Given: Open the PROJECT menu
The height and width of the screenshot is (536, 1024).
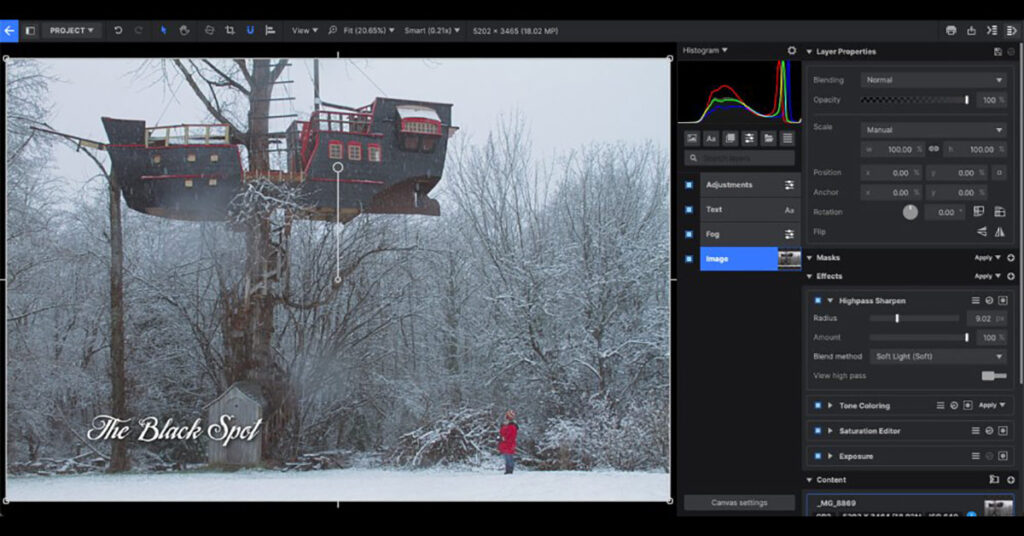Looking at the screenshot, I should (72, 30).
